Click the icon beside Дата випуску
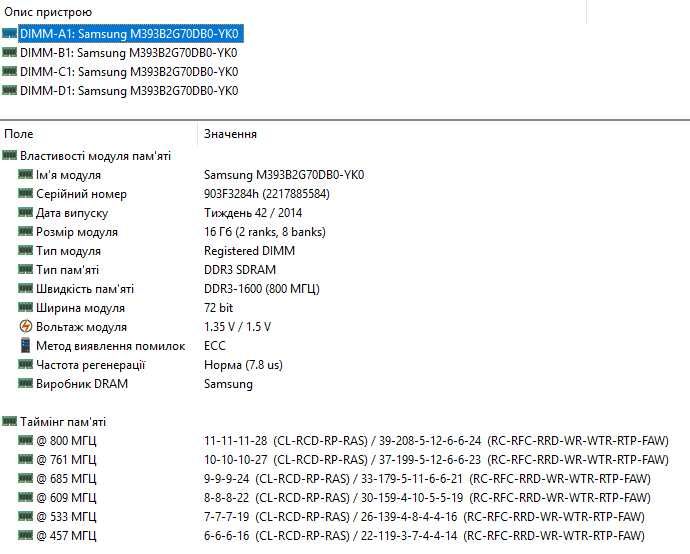690x554 pixels. 26,213
